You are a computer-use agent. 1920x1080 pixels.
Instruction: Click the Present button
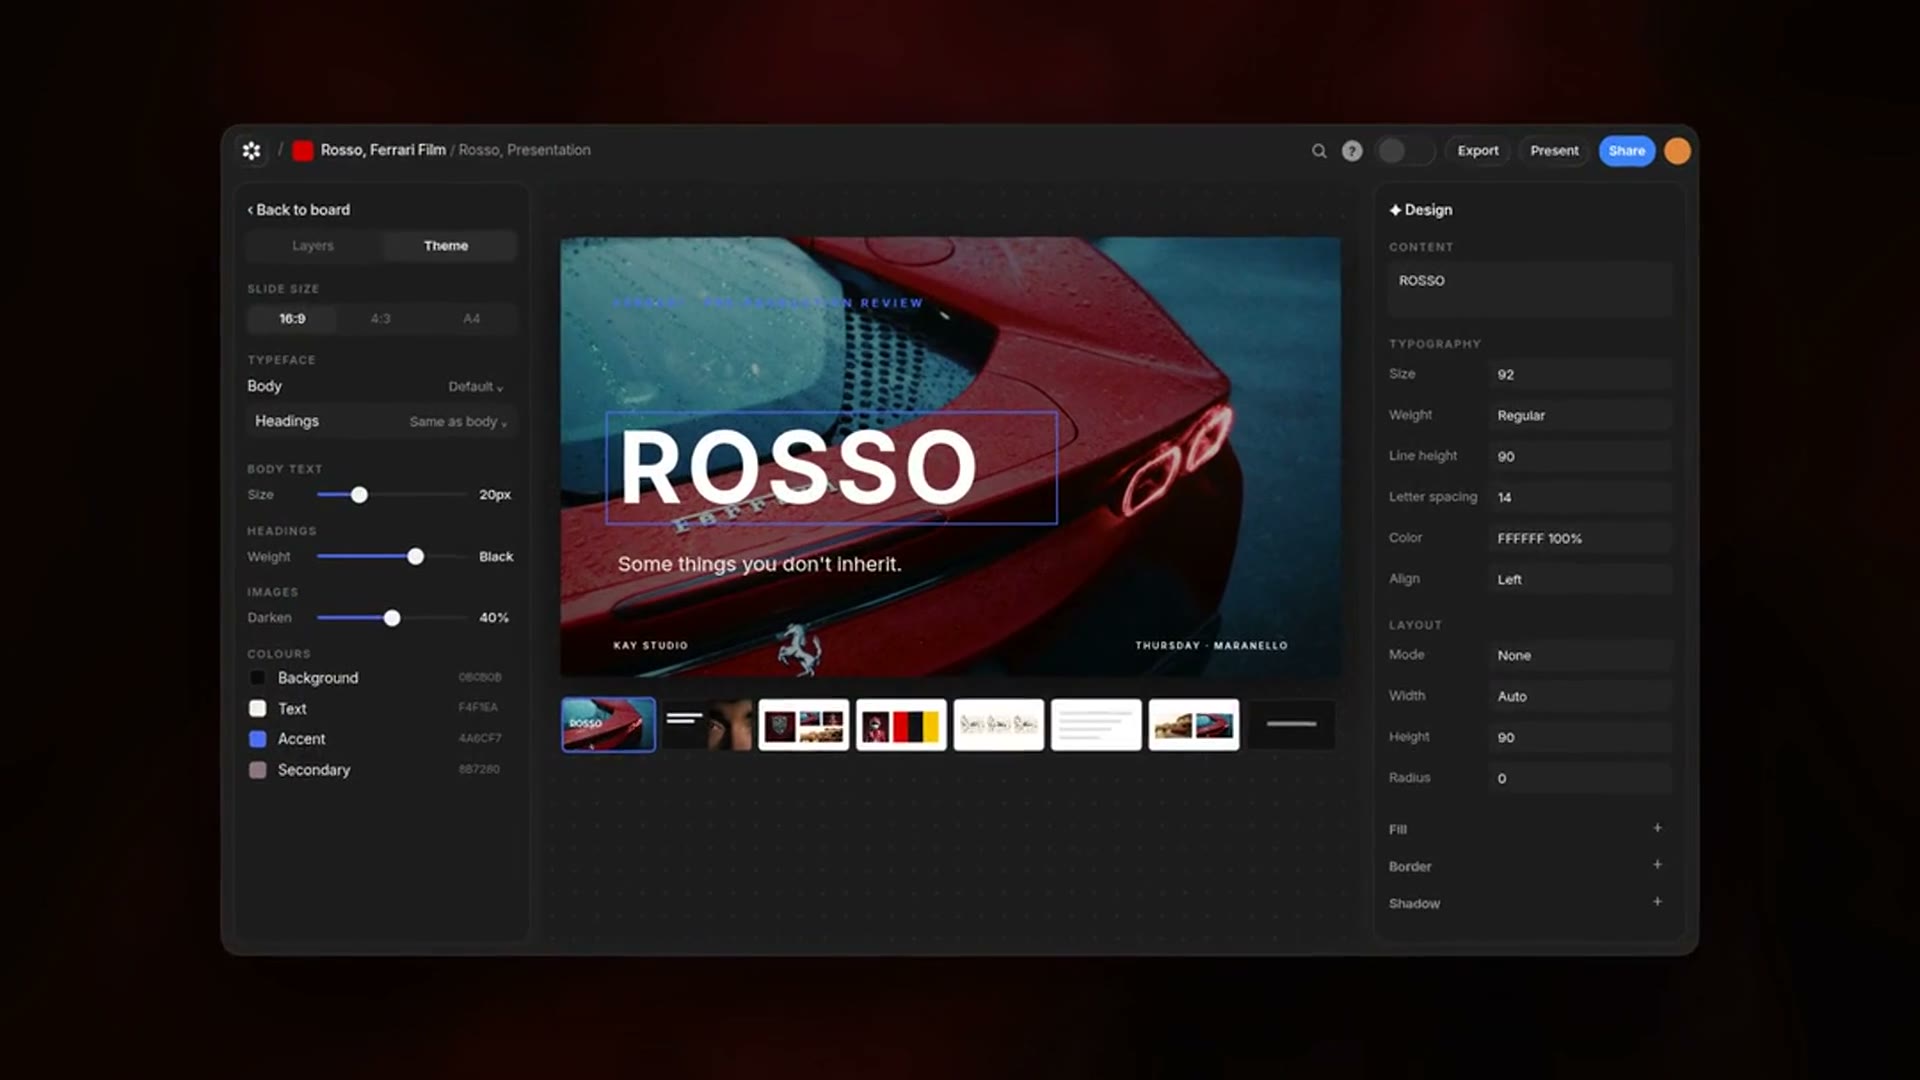(1554, 151)
